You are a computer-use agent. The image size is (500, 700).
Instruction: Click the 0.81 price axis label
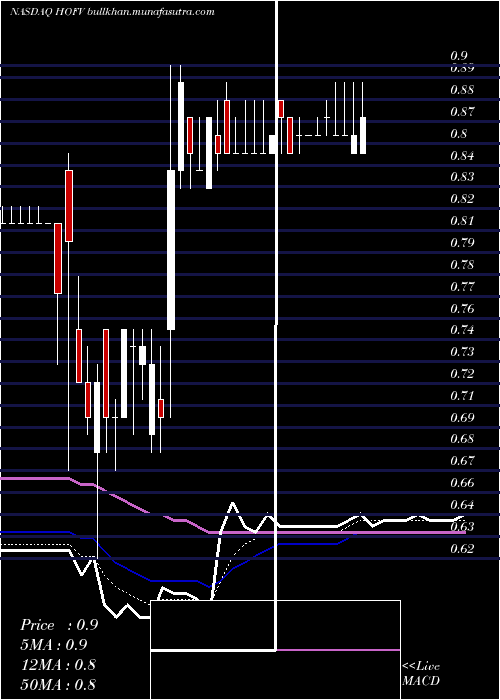coord(462,221)
